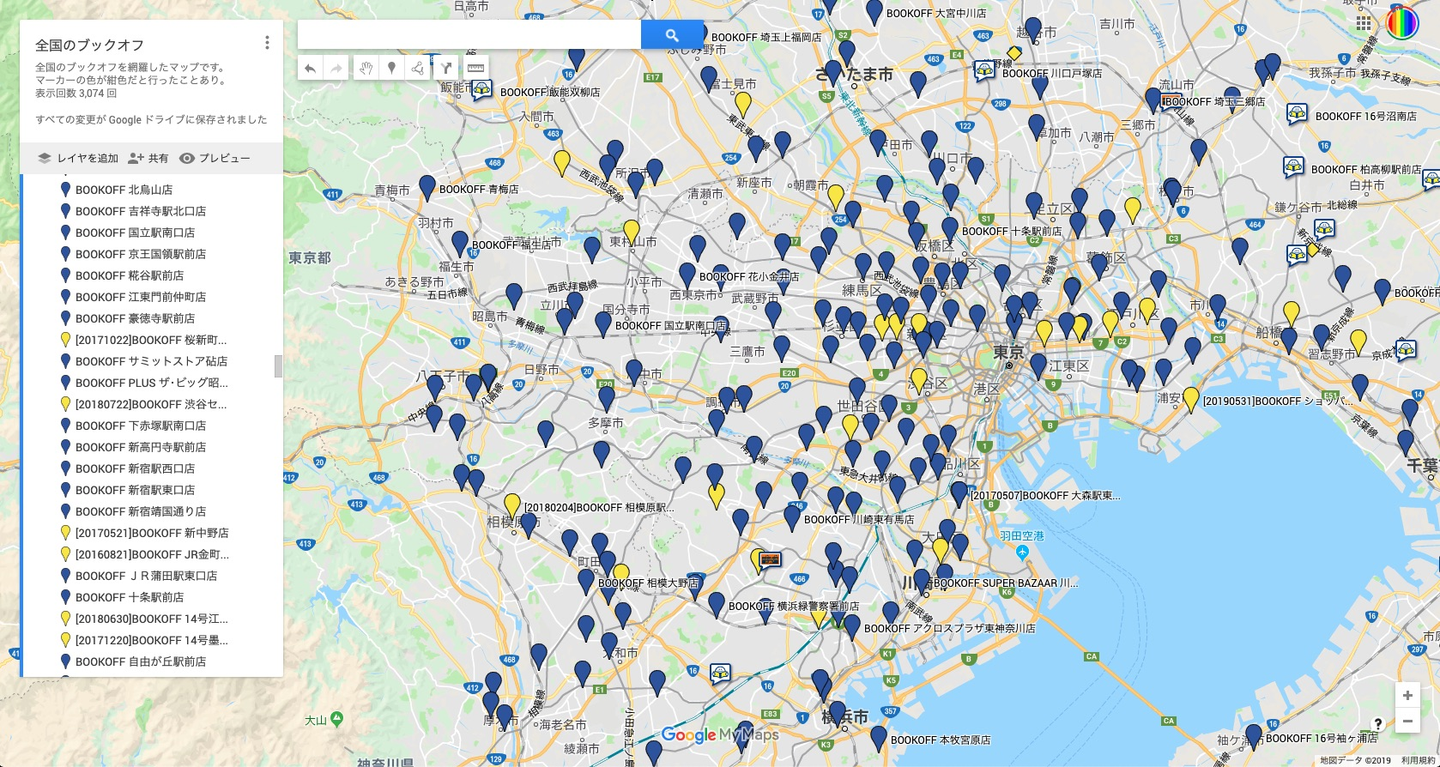Screen dimensions: 1440x767
Task: Click the map pin for BOOKOFF 十条駅前店
Action: pos(950,229)
